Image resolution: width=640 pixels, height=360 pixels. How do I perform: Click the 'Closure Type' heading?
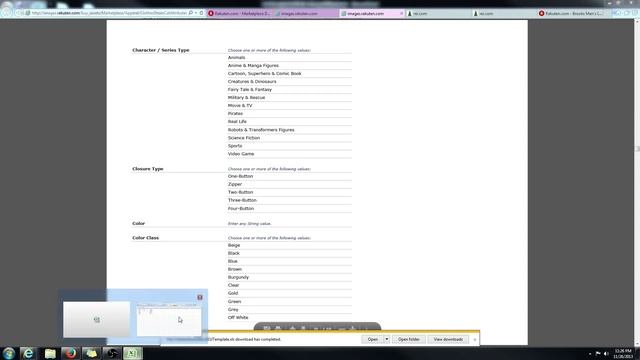pos(148,169)
